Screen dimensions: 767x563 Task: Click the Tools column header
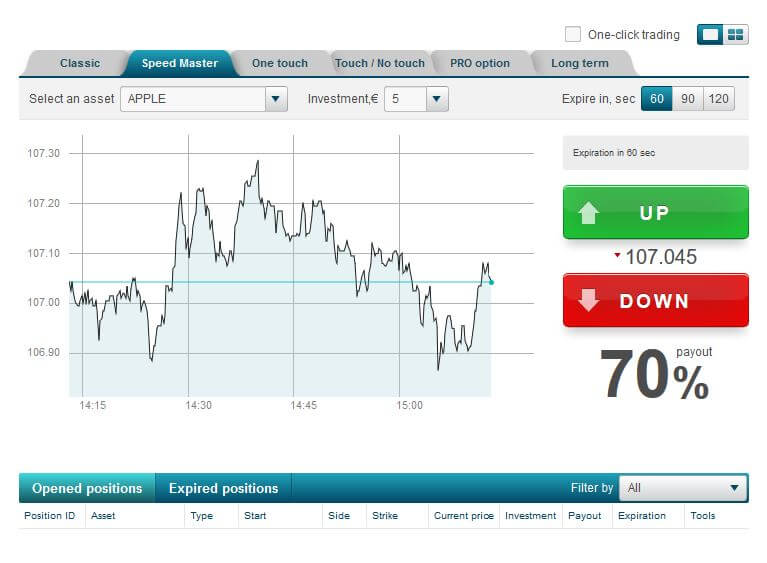click(x=702, y=516)
